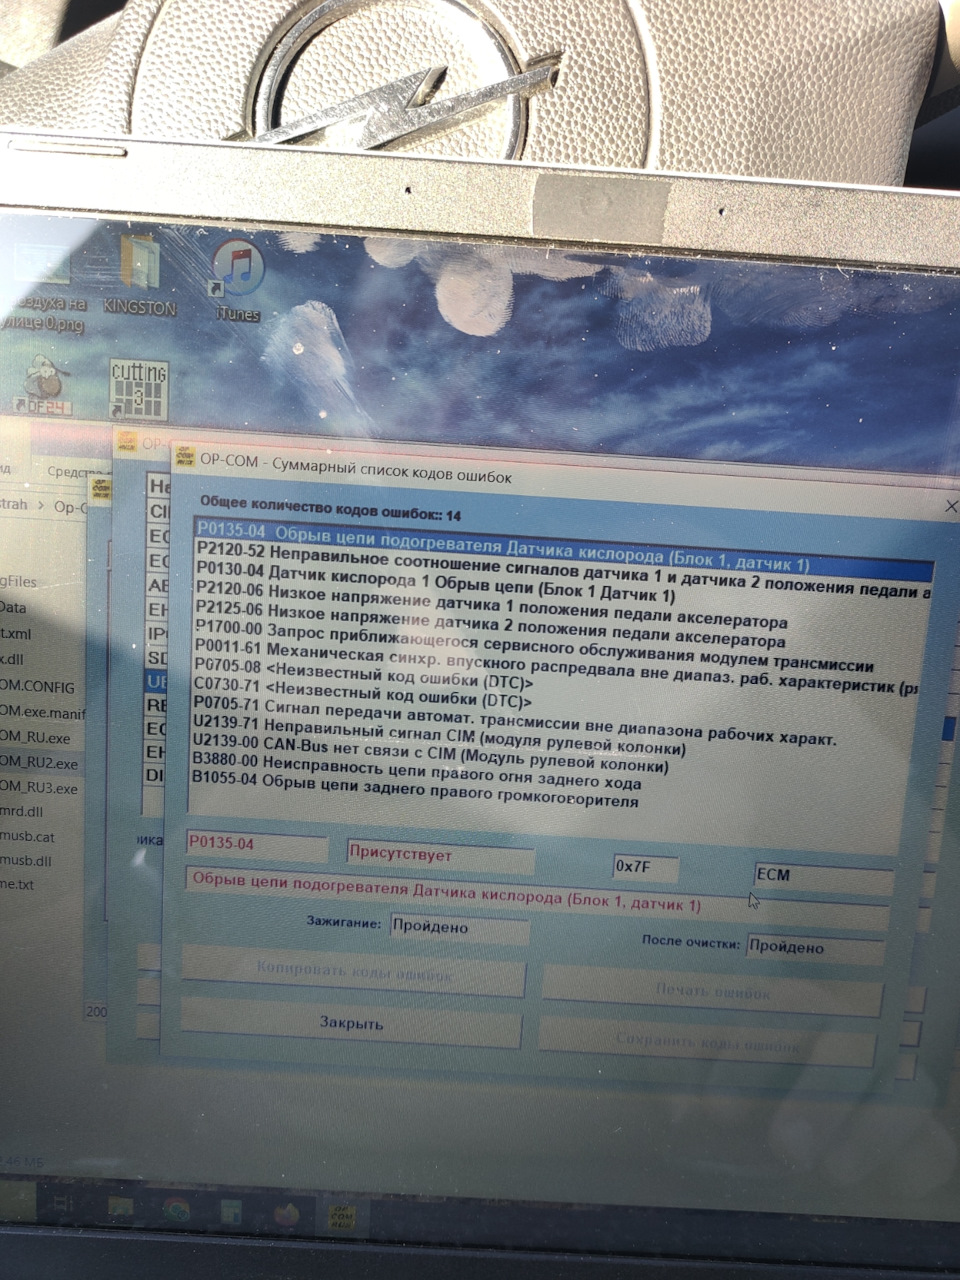Select error row P2125-06 pedal sensor 2
960x1280 pixels.
(x=490, y=626)
